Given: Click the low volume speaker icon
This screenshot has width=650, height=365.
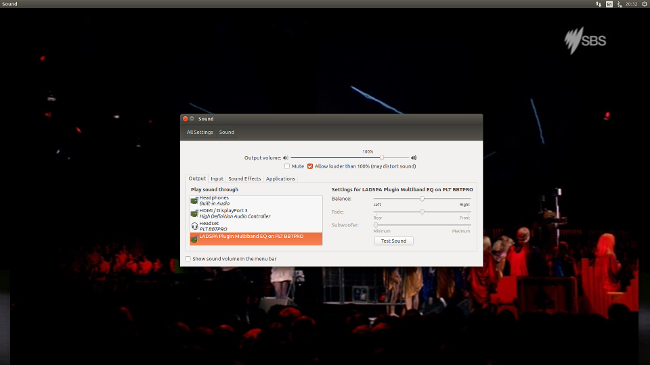Looking at the screenshot, I should point(286,158).
